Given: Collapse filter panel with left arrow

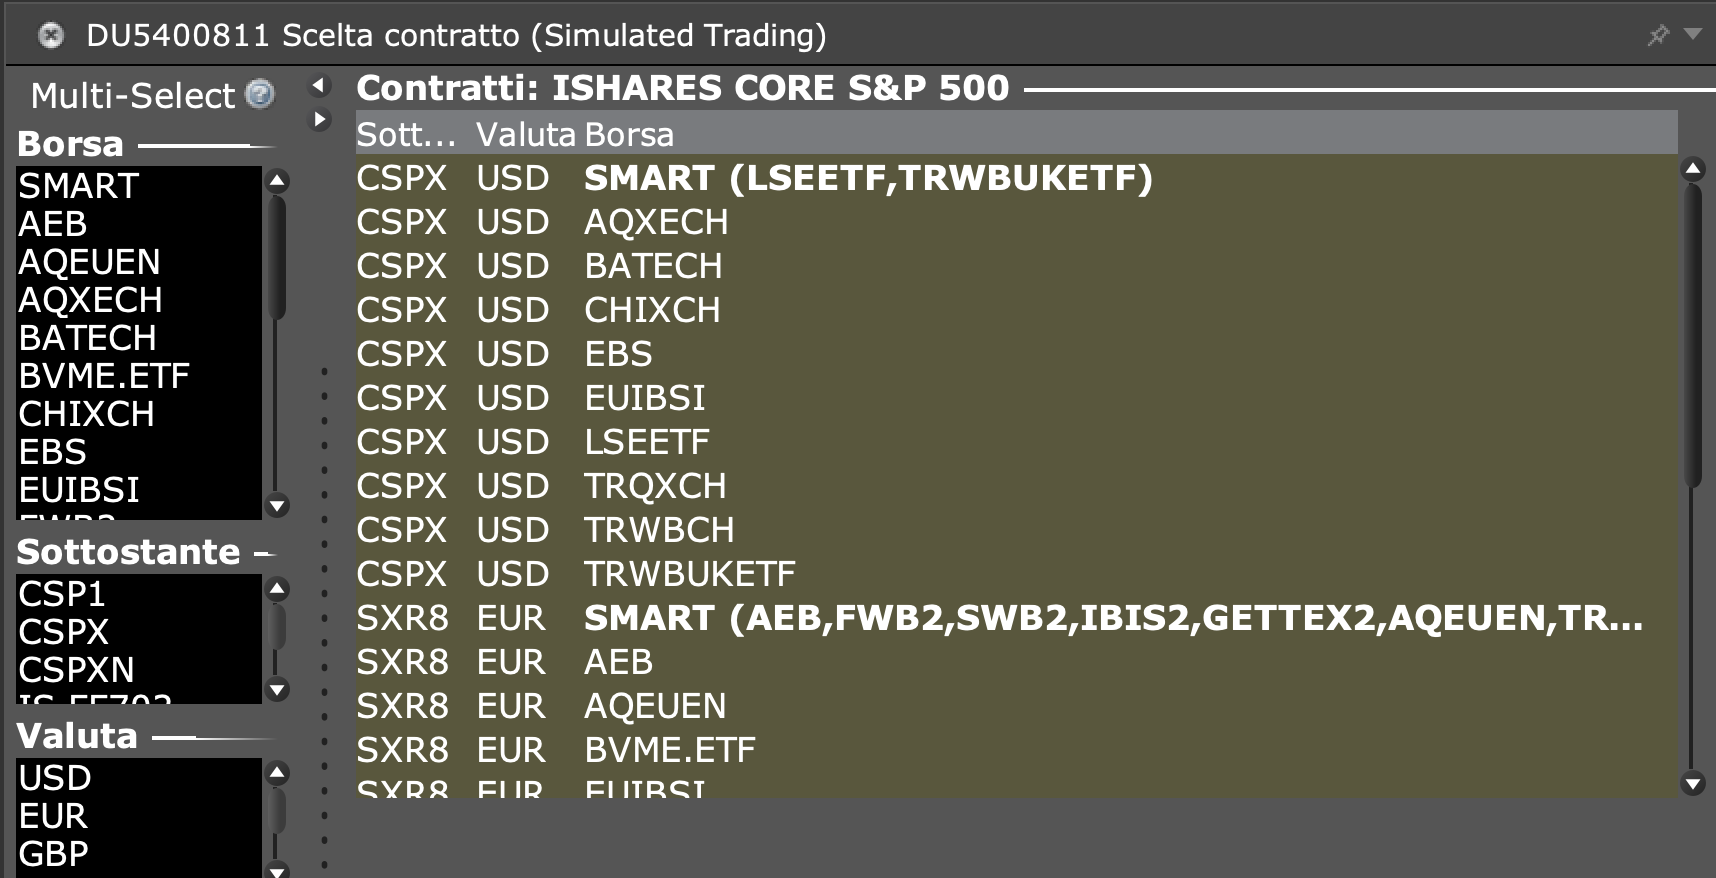Looking at the screenshot, I should pyautogui.click(x=319, y=86).
